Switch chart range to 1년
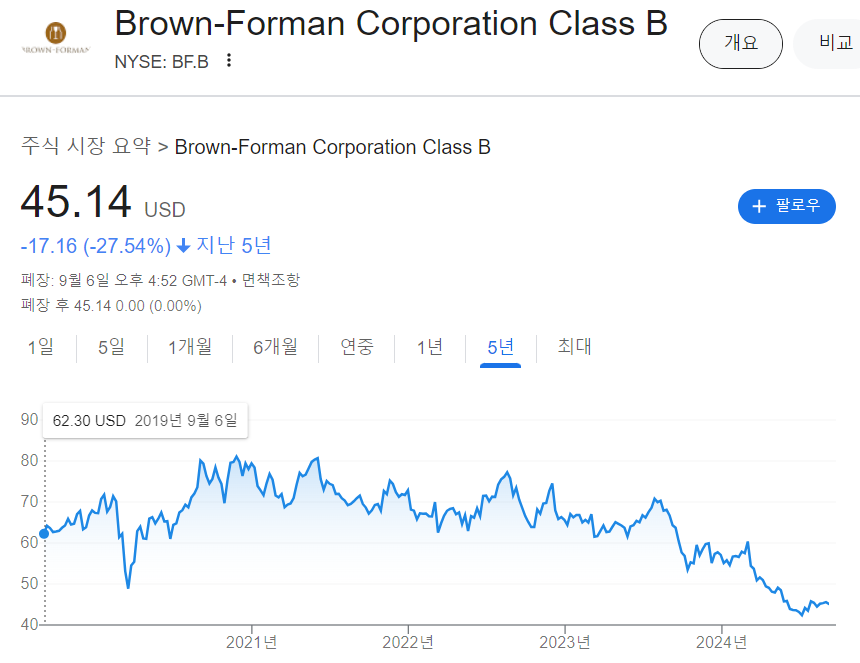This screenshot has width=860, height=663. [x=429, y=347]
